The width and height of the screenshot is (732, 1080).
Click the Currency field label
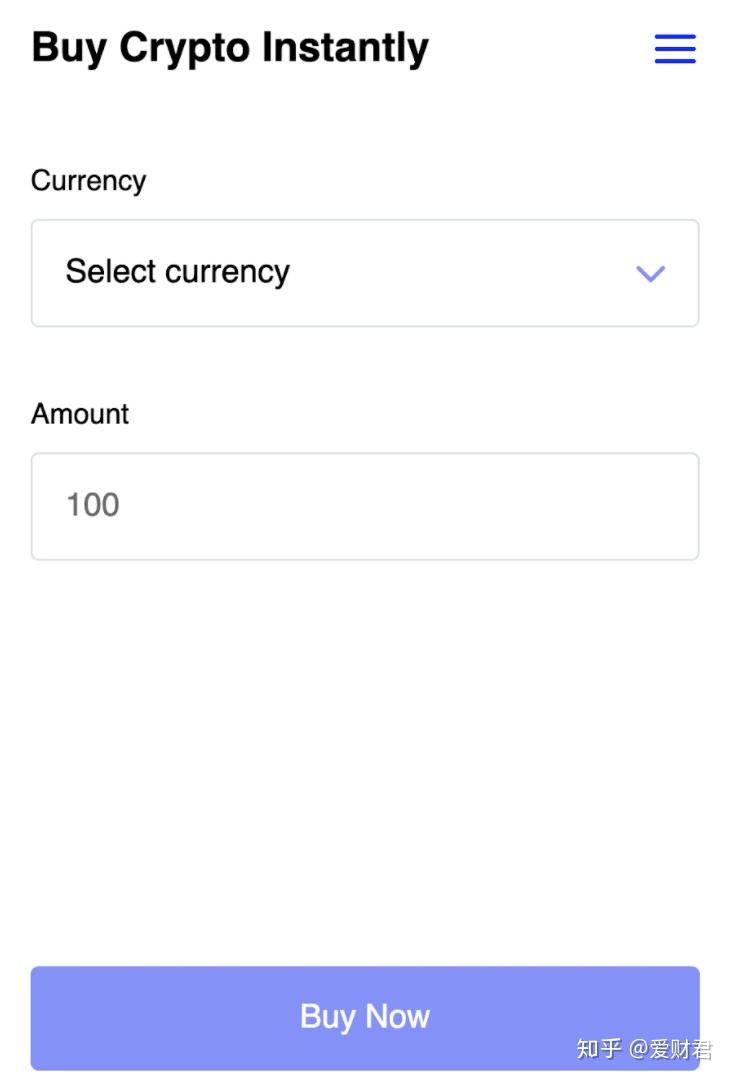tap(88, 181)
